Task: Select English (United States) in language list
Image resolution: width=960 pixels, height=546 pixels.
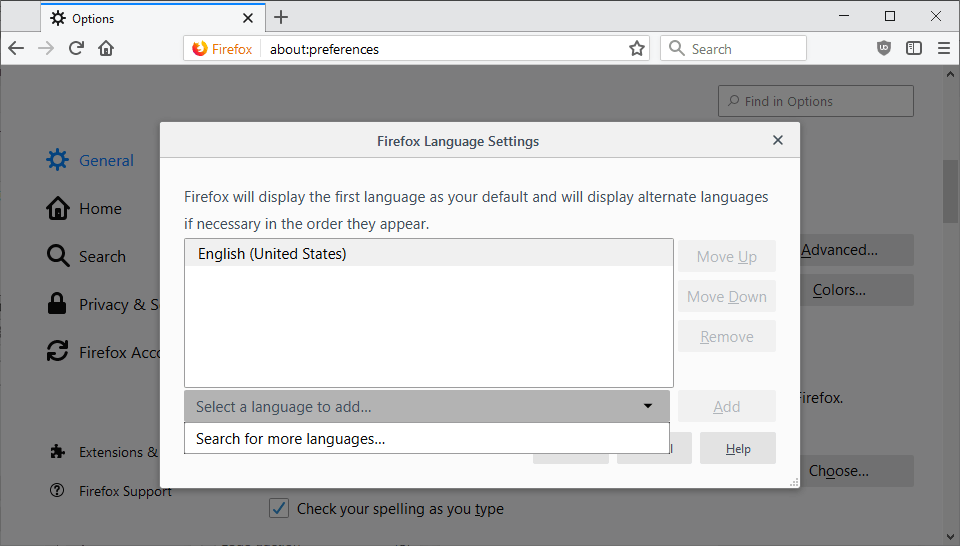Action: [x=429, y=253]
